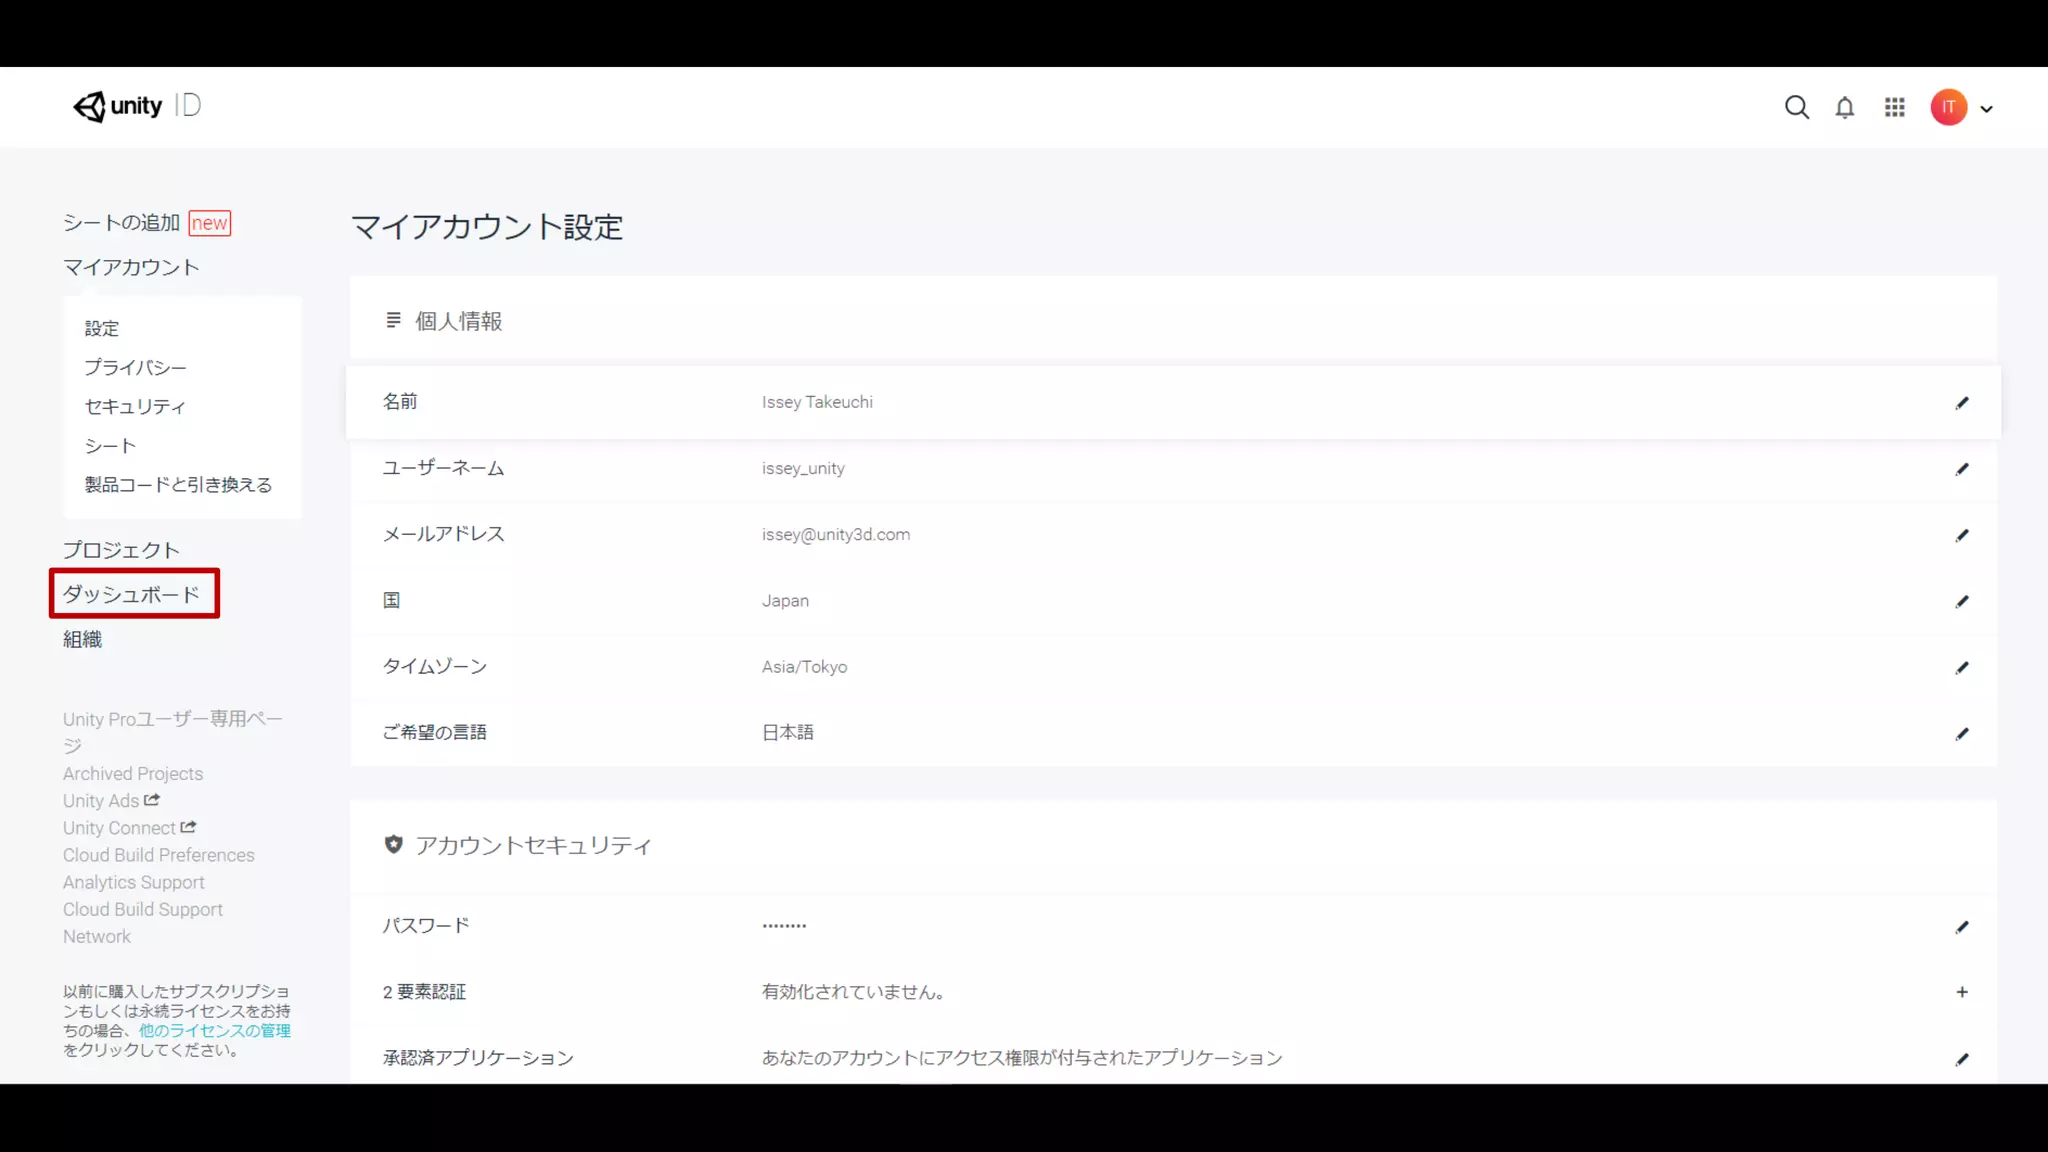
Task: Enable 2要素認証 with plus icon
Action: 1962,992
